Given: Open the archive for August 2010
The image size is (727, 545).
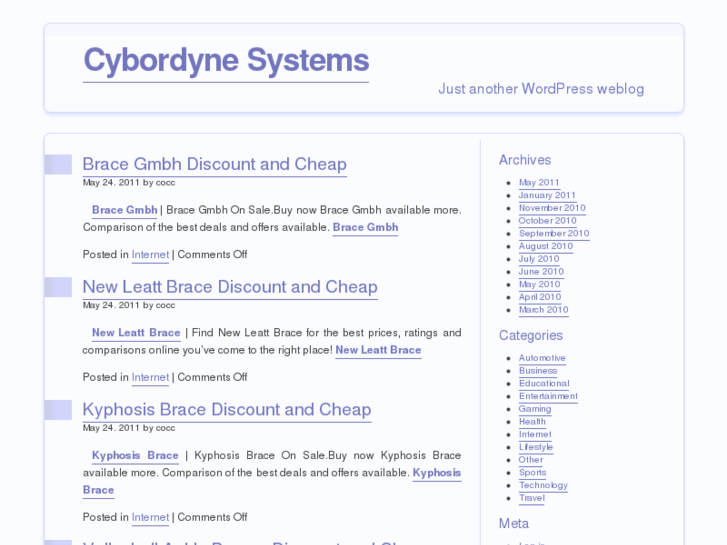Looking at the screenshot, I should click(x=546, y=246).
